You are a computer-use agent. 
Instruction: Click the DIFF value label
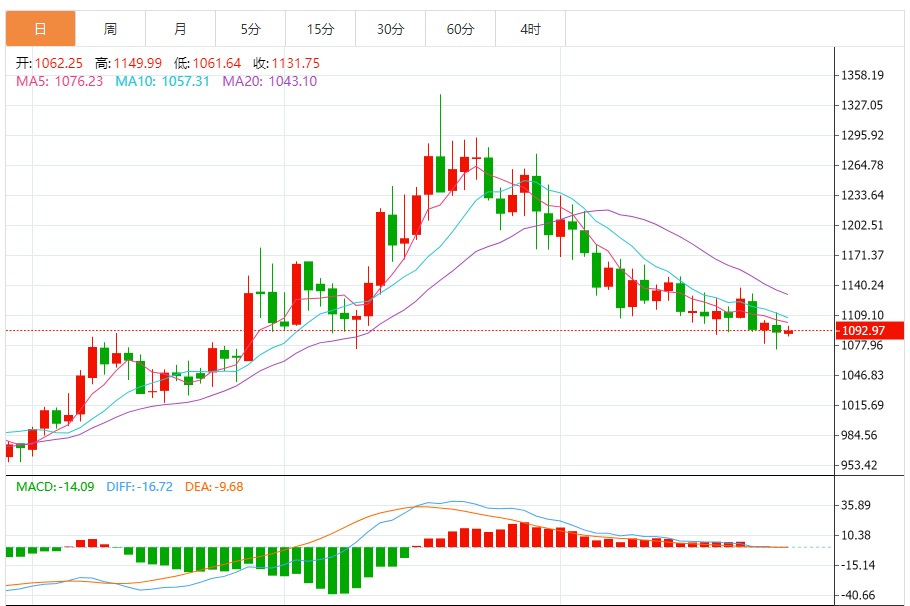[139, 486]
